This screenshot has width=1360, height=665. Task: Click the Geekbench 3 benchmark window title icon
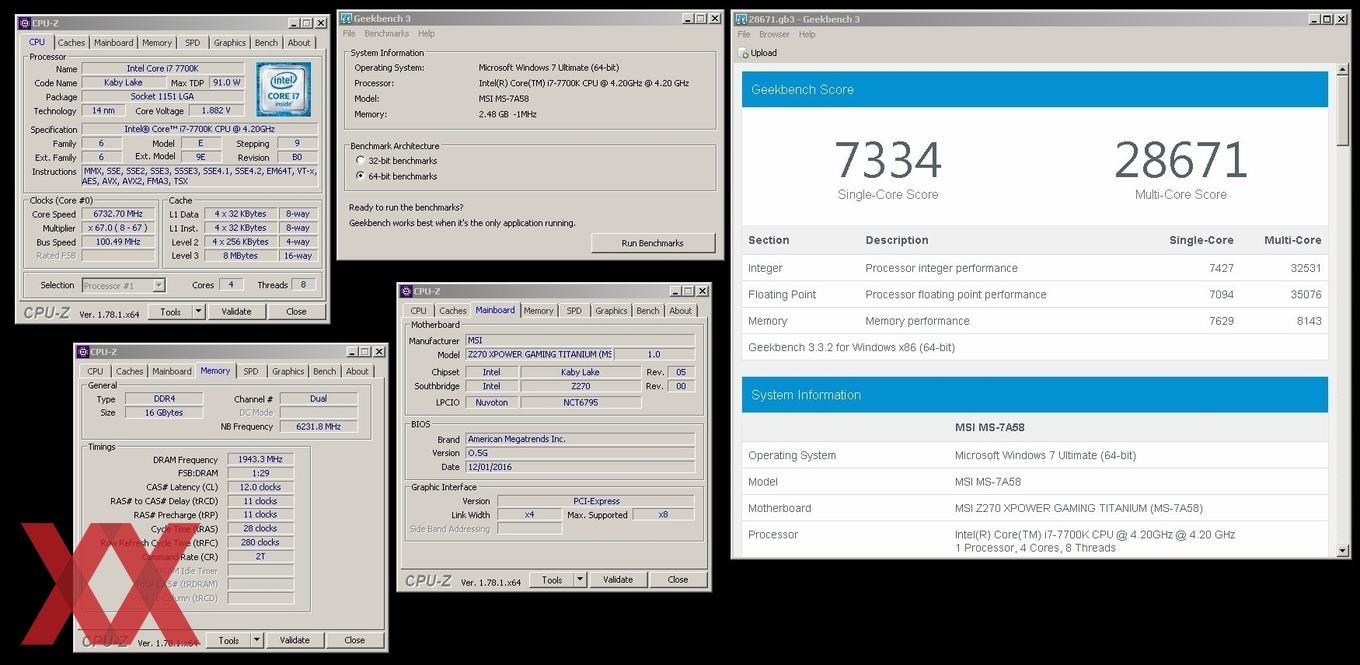pos(346,19)
